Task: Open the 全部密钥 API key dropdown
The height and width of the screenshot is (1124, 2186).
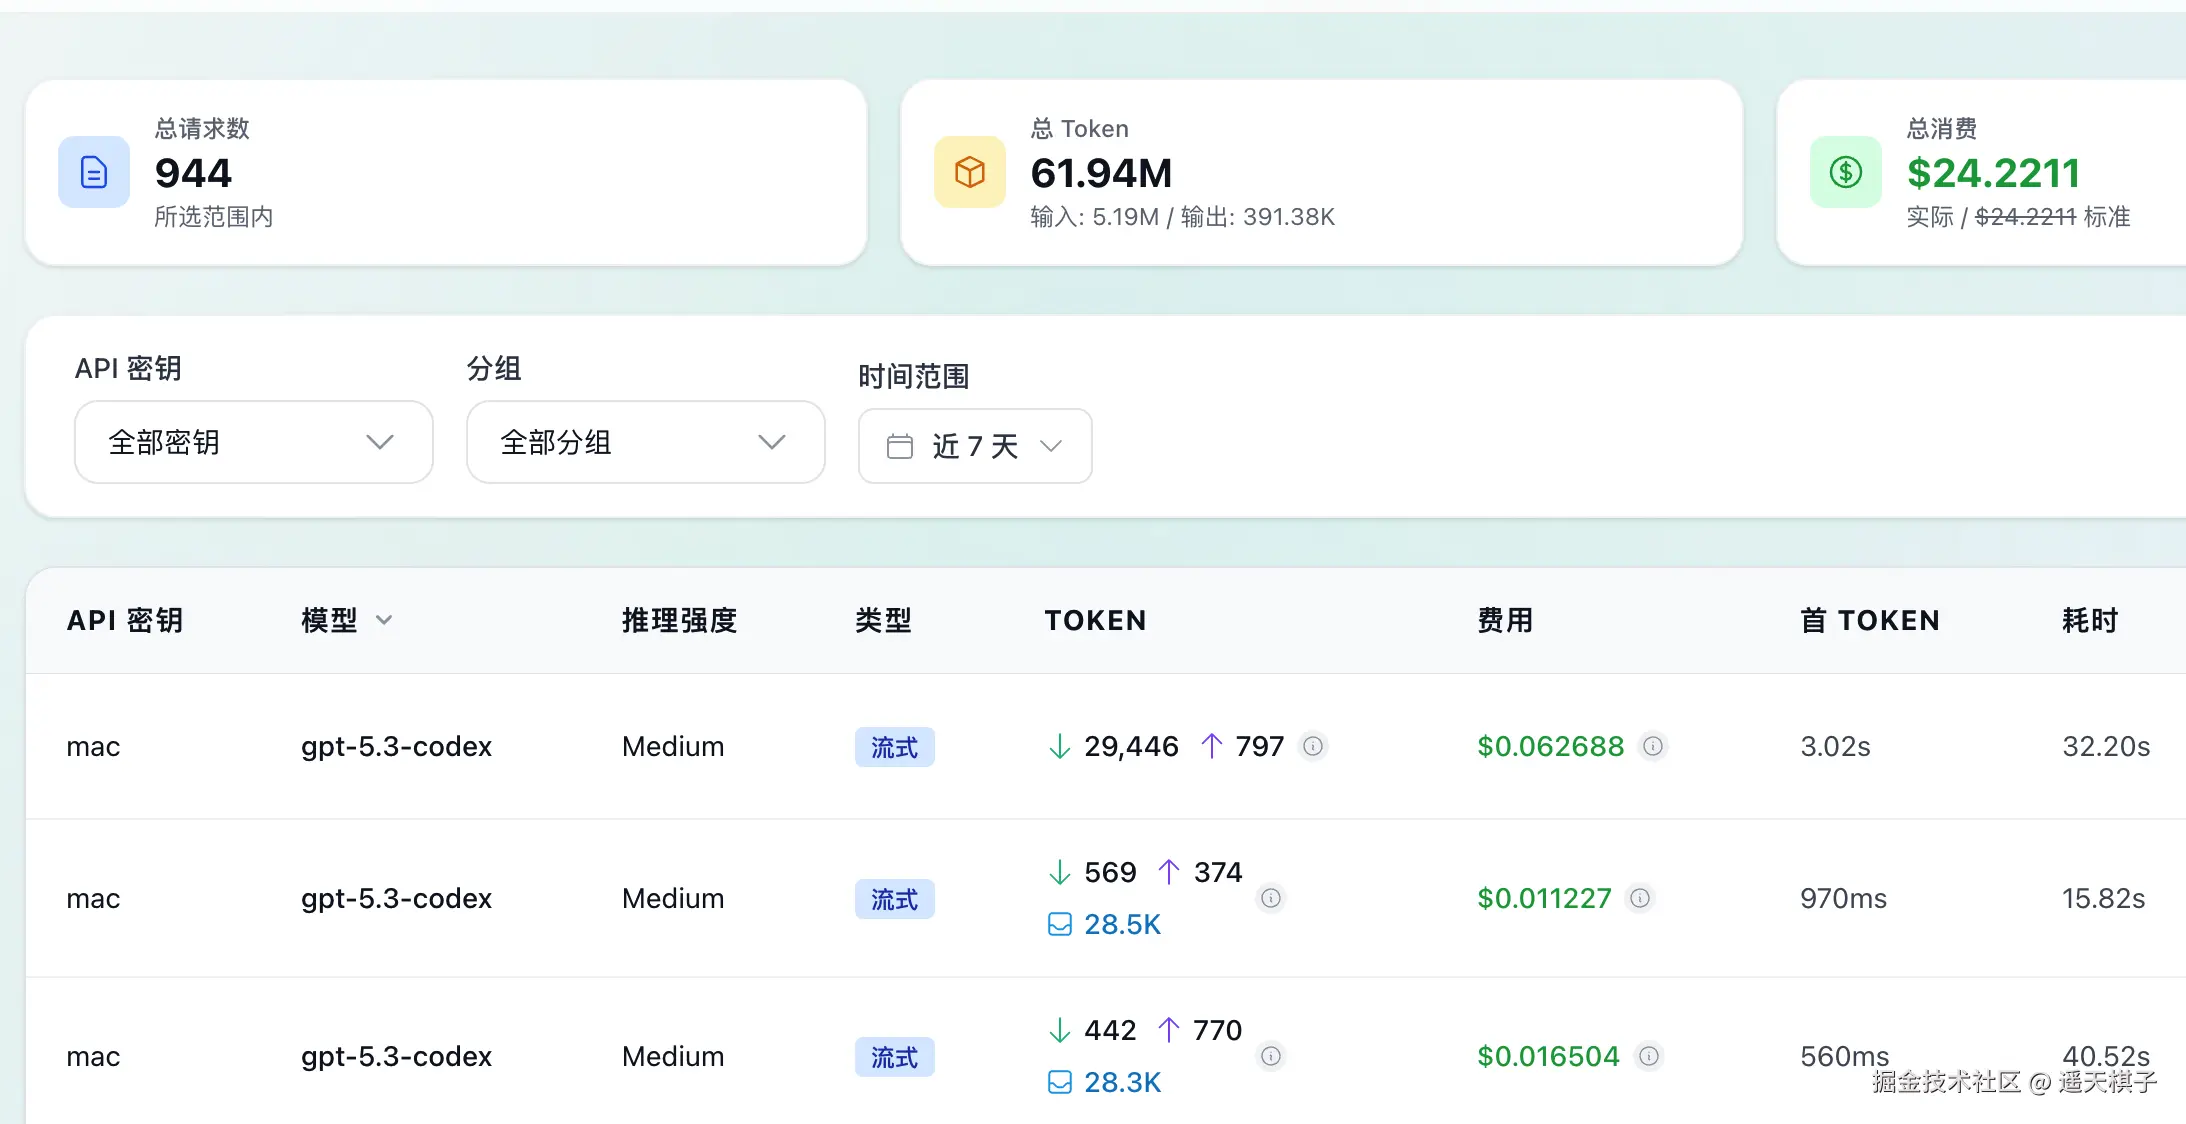Action: [253, 442]
